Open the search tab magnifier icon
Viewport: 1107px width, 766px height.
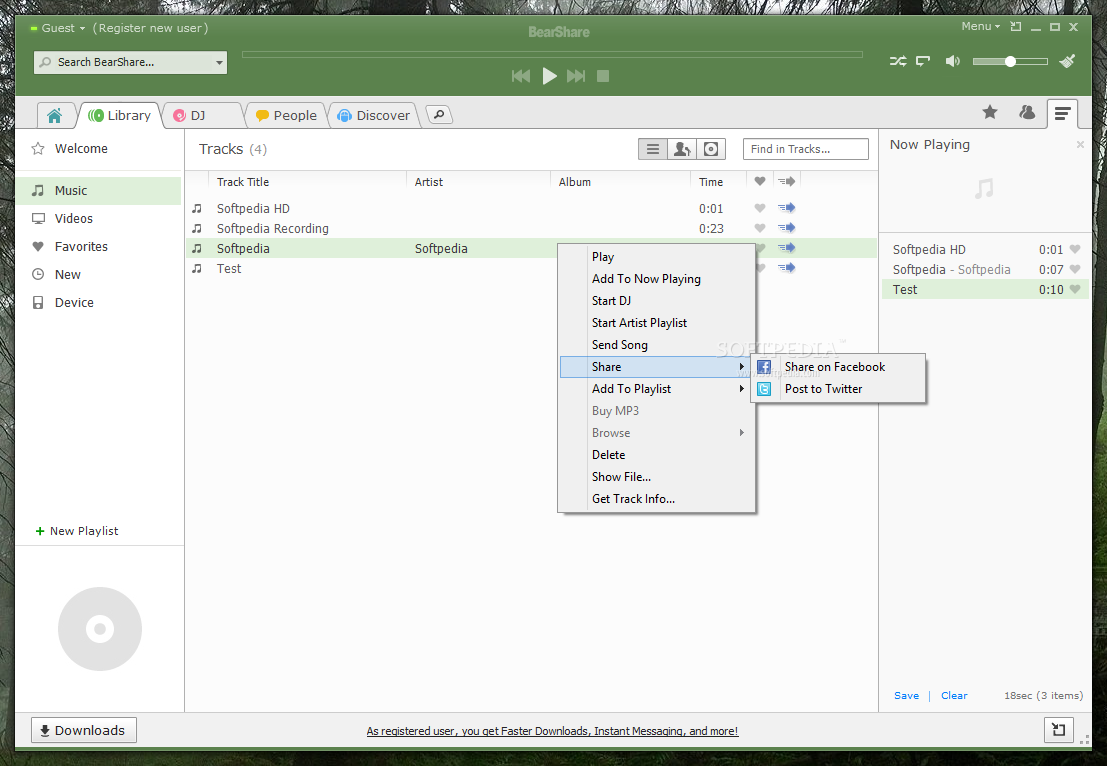click(439, 114)
